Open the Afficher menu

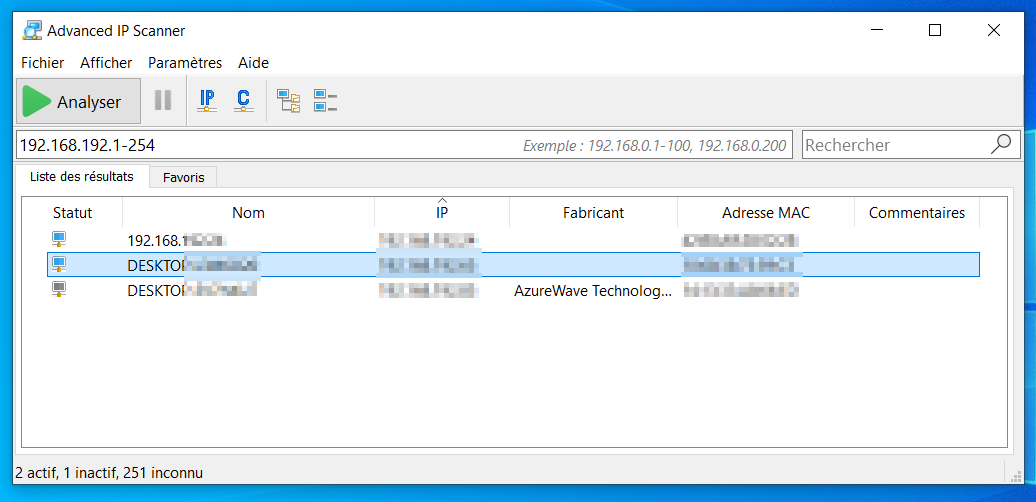[x=106, y=63]
